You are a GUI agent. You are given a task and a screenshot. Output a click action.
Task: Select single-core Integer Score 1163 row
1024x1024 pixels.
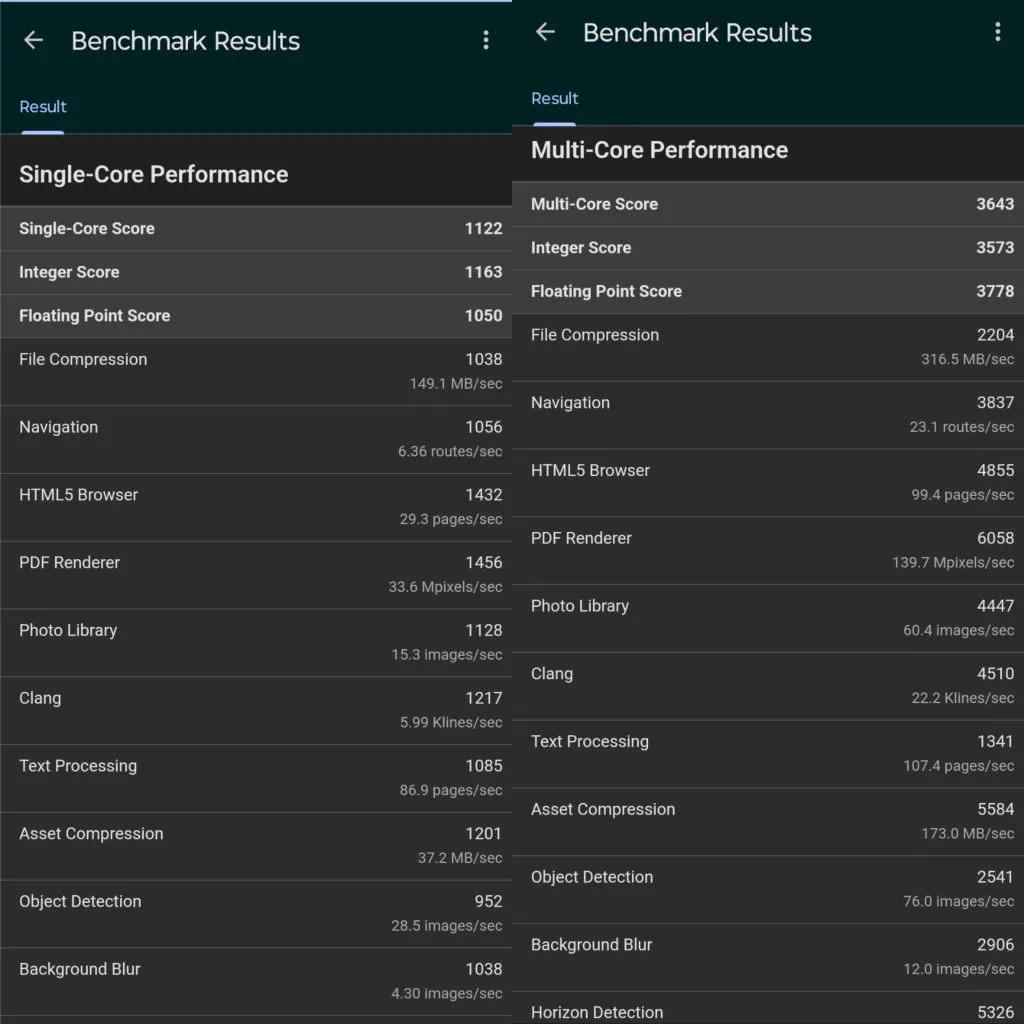pyautogui.click(x=256, y=272)
